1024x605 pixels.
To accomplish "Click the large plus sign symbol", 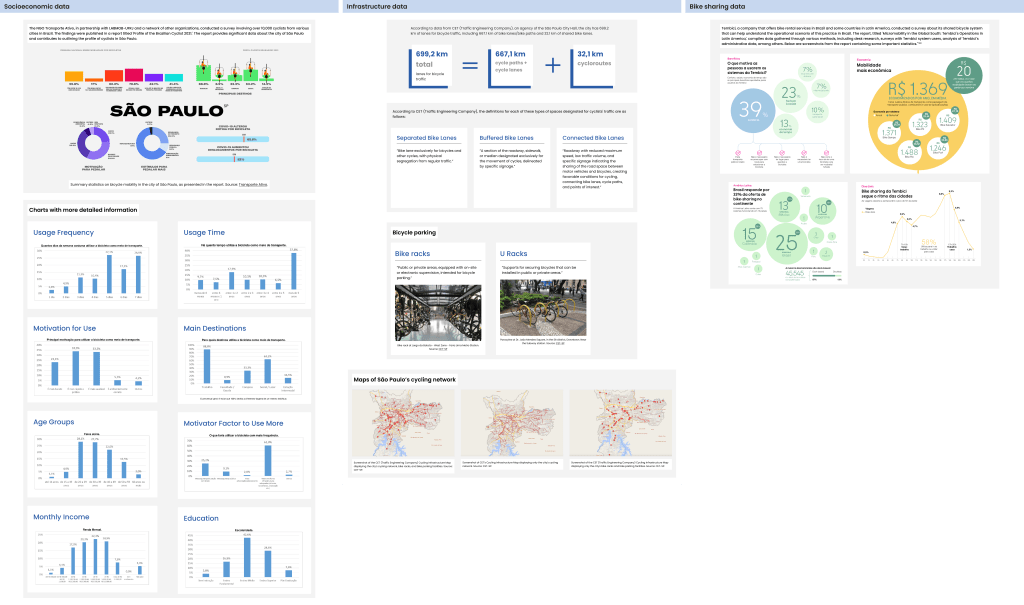I will tap(553, 66).
